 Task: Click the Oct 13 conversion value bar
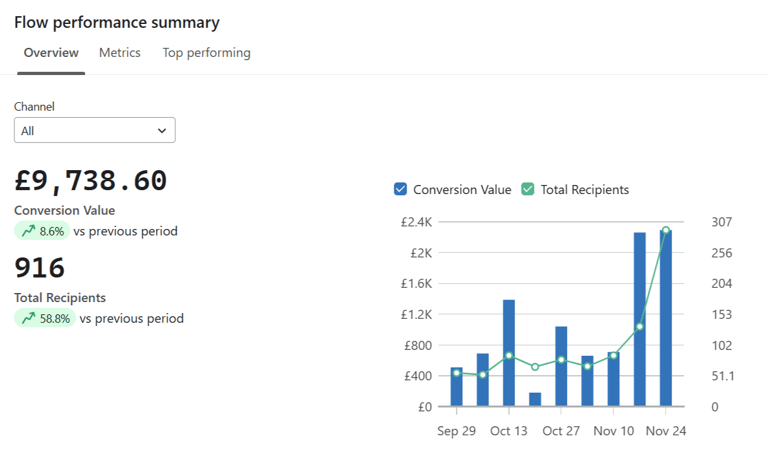coord(509,353)
